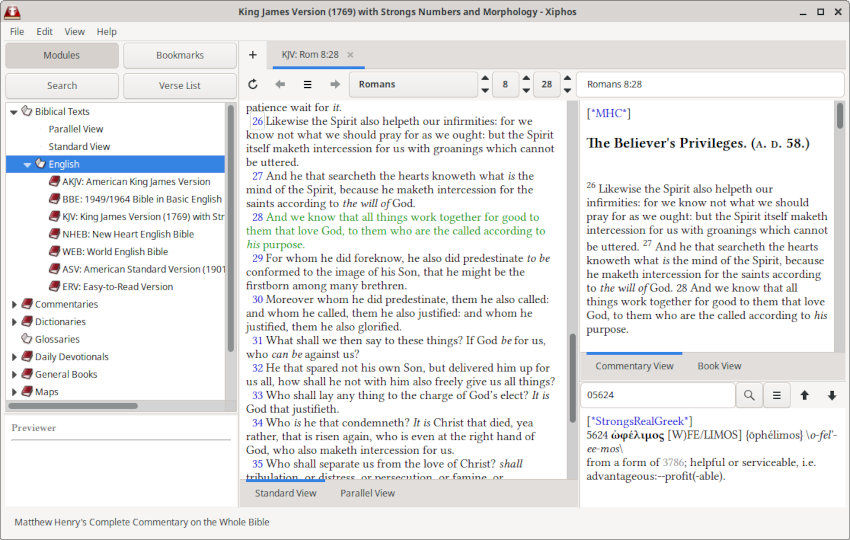Click the Dictionaries book icon
Image resolution: width=850 pixels, height=540 pixels.
tap(27, 322)
